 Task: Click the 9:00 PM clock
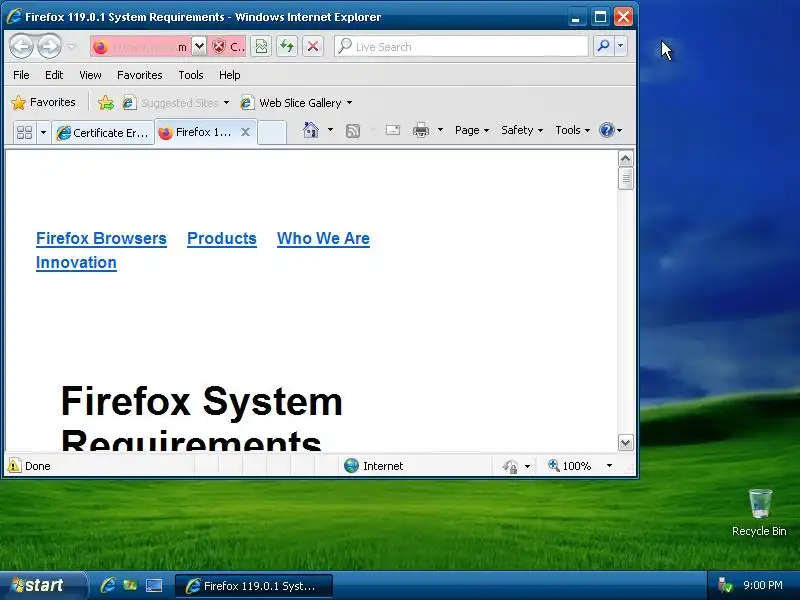pyautogui.click(x=763, y=585)
